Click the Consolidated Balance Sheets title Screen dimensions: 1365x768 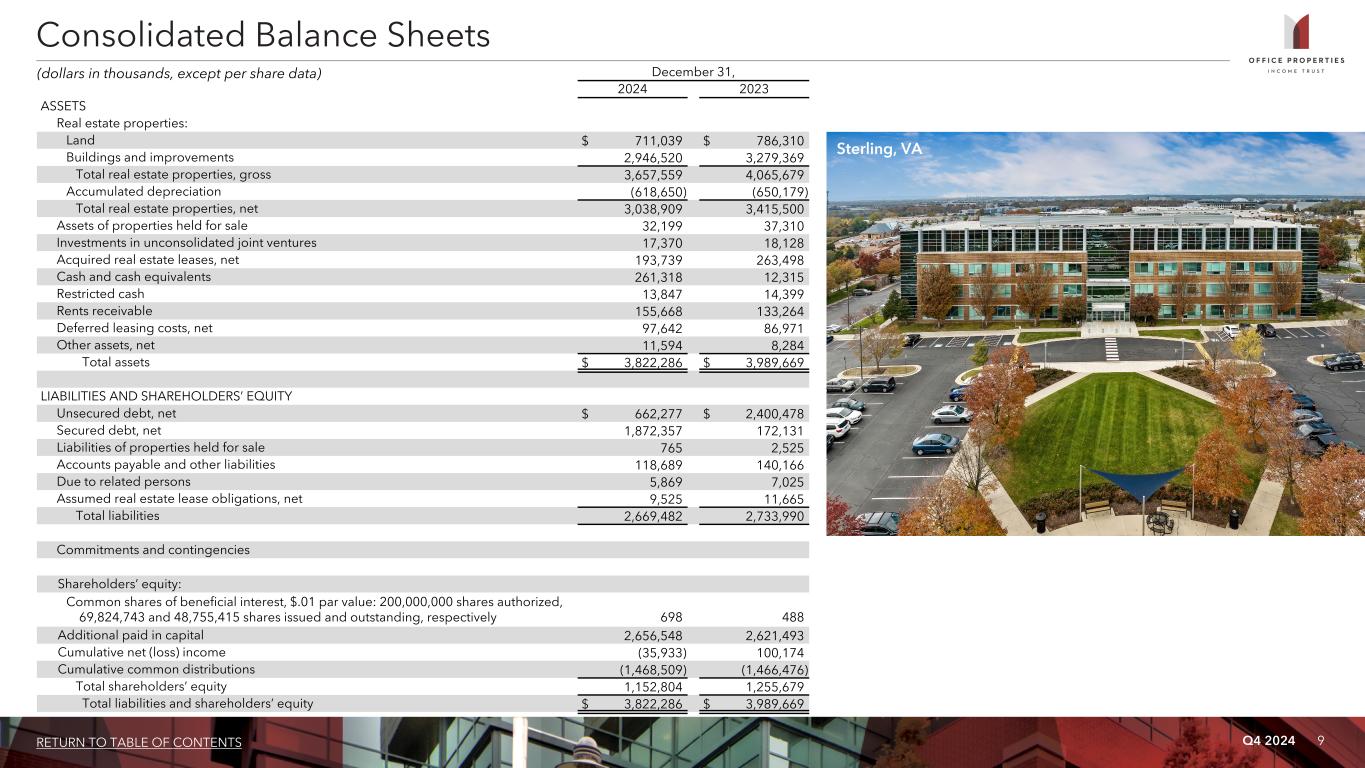[263, 36]
